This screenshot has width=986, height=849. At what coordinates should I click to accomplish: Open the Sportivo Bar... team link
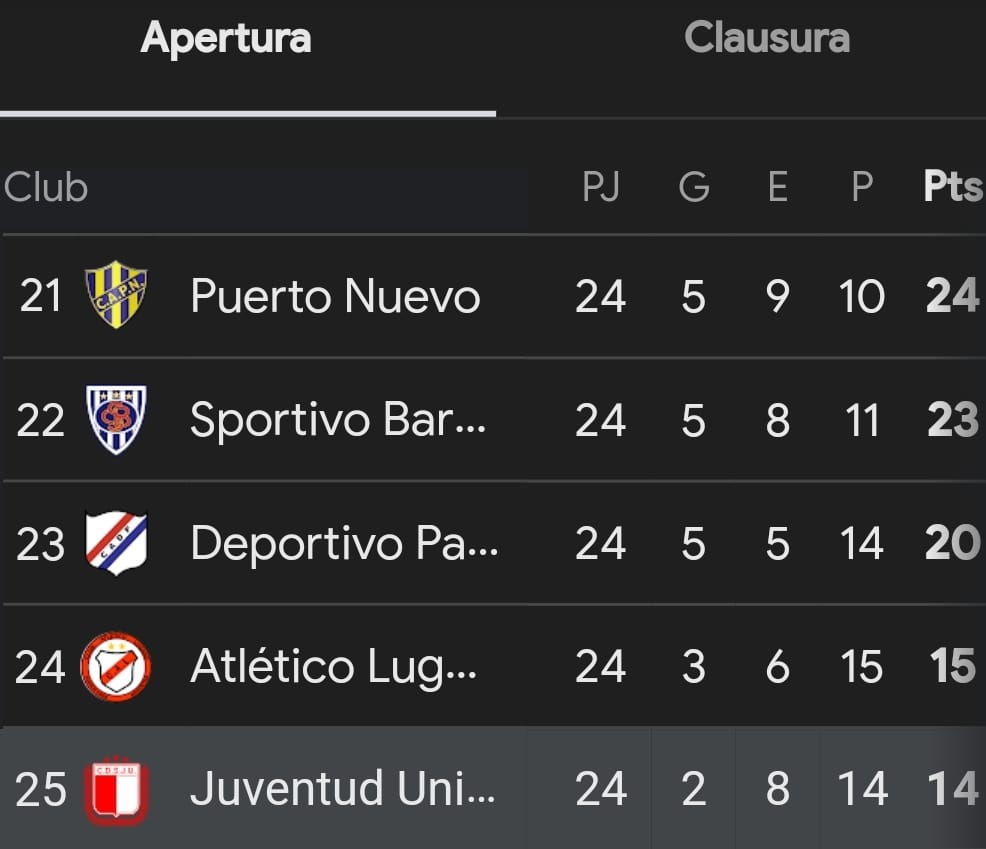(338, 420)
